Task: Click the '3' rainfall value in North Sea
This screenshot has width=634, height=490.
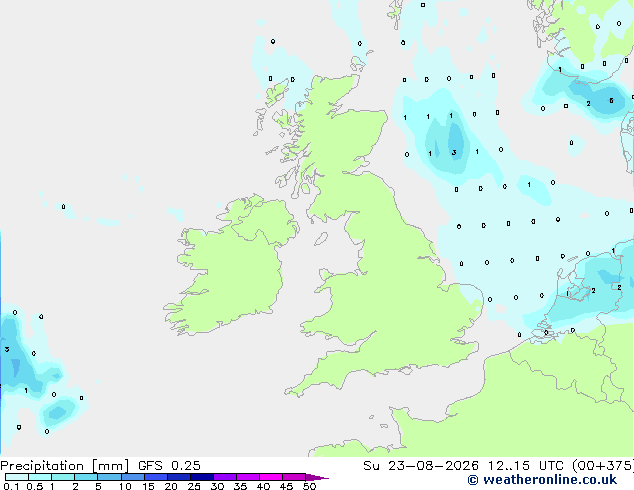Action: pos(454,152)
